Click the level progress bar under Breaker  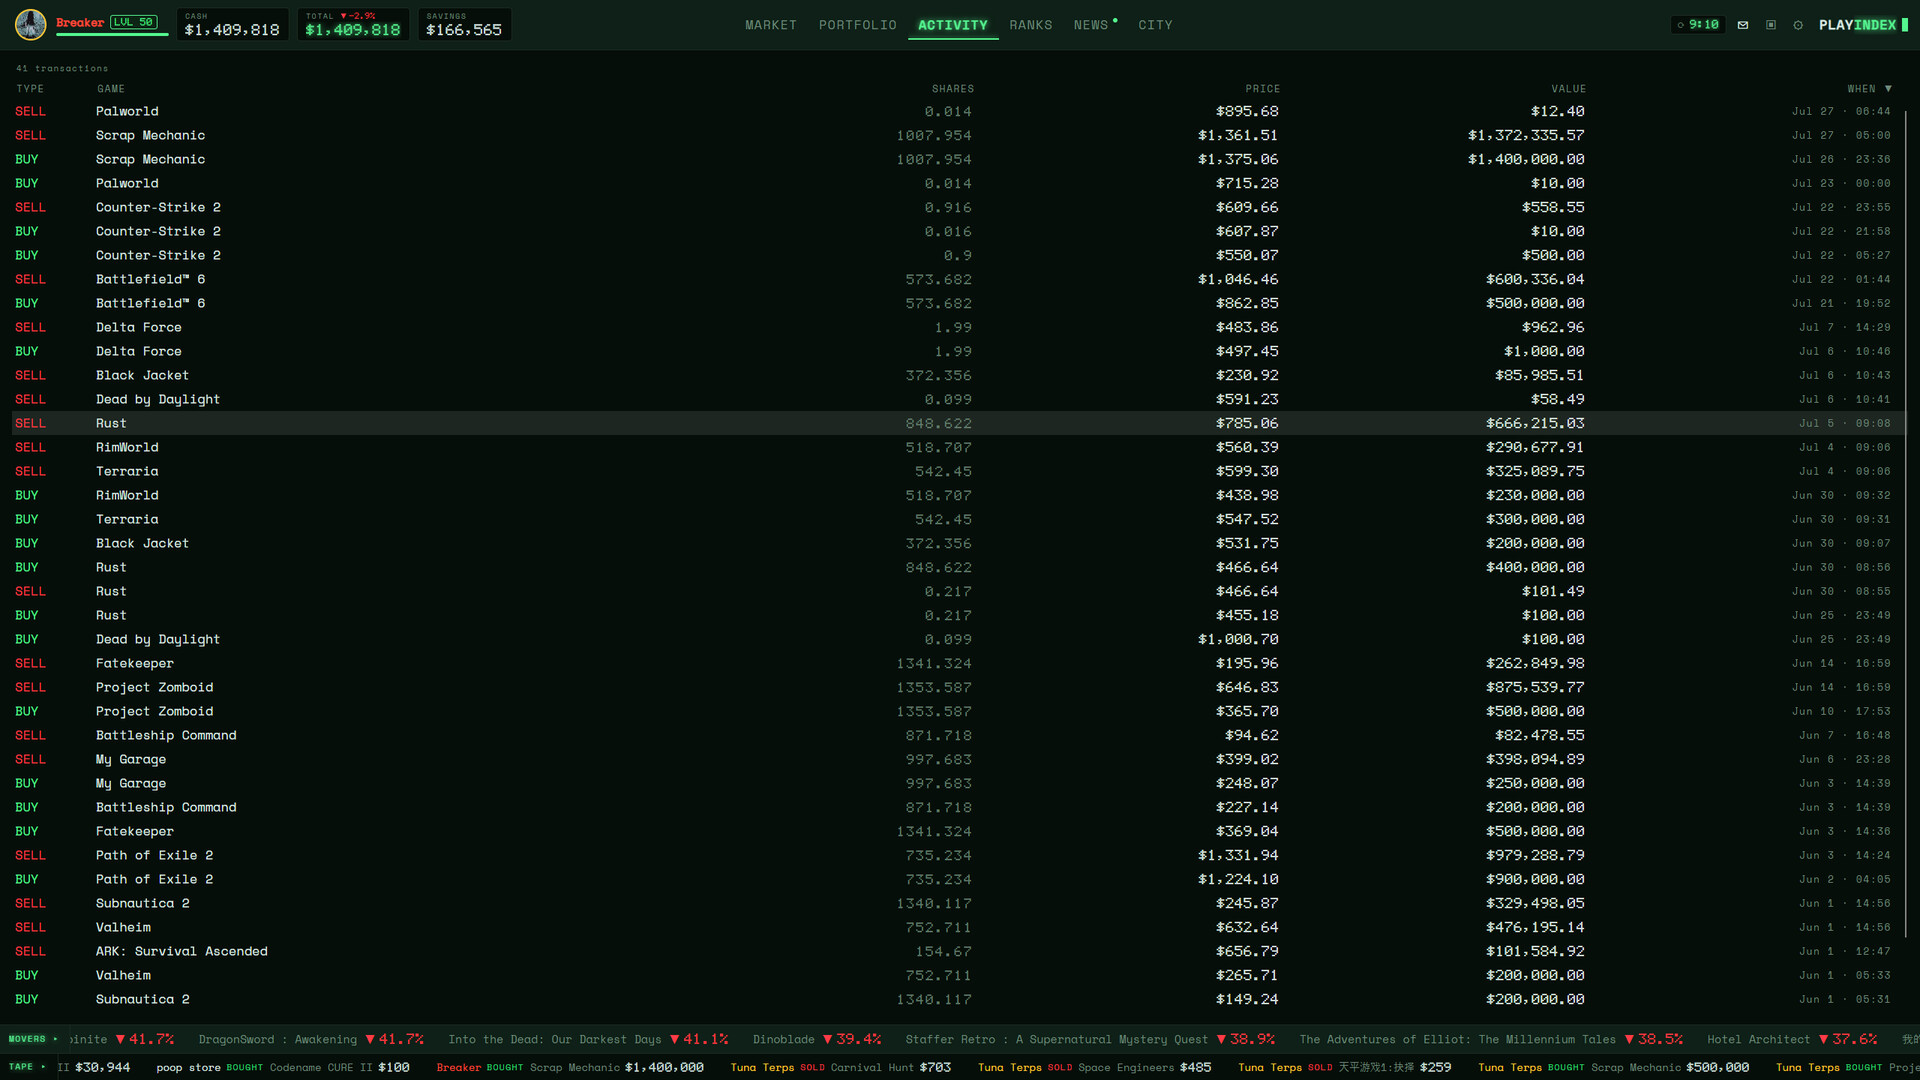(113, 35)
